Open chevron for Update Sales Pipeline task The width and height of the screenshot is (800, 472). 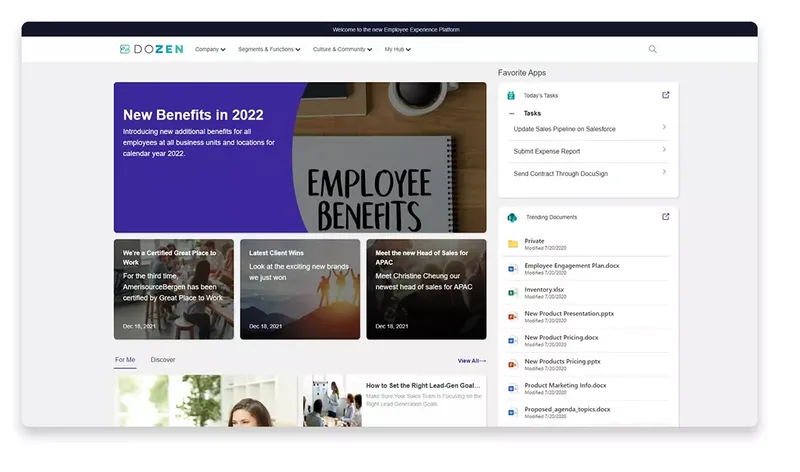coord(664,127)
